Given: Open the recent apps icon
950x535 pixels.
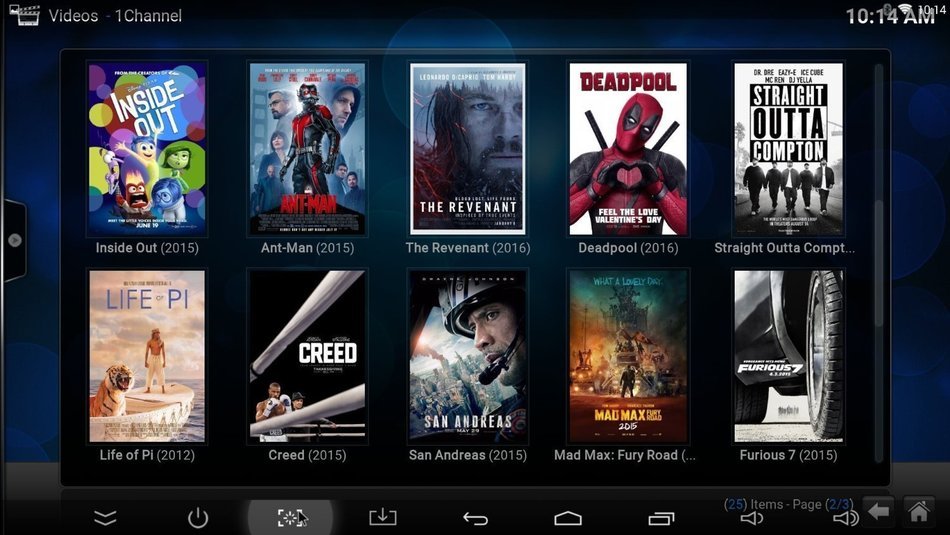Looking at the screenshot, I should point(661,519).
